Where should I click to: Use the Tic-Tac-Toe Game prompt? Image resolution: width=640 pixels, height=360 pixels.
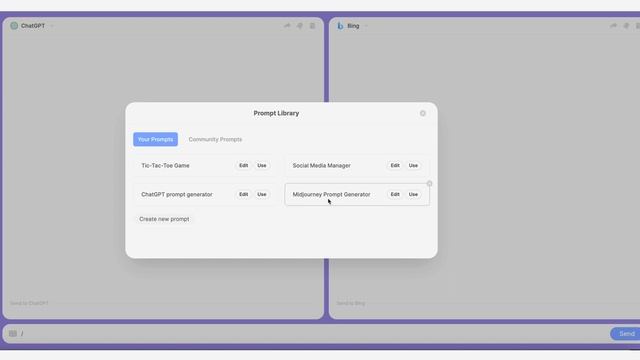pos(262,165)
